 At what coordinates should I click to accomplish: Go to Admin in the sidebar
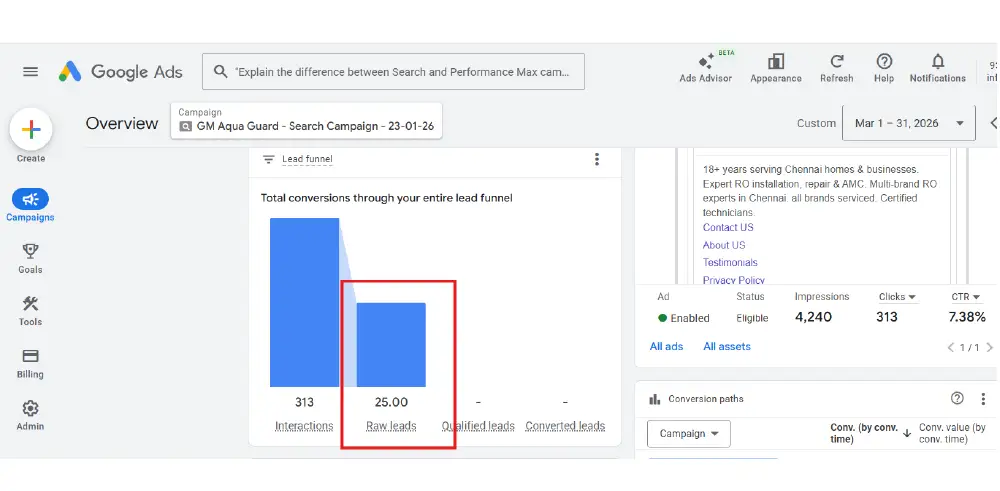tap(30, 414)
